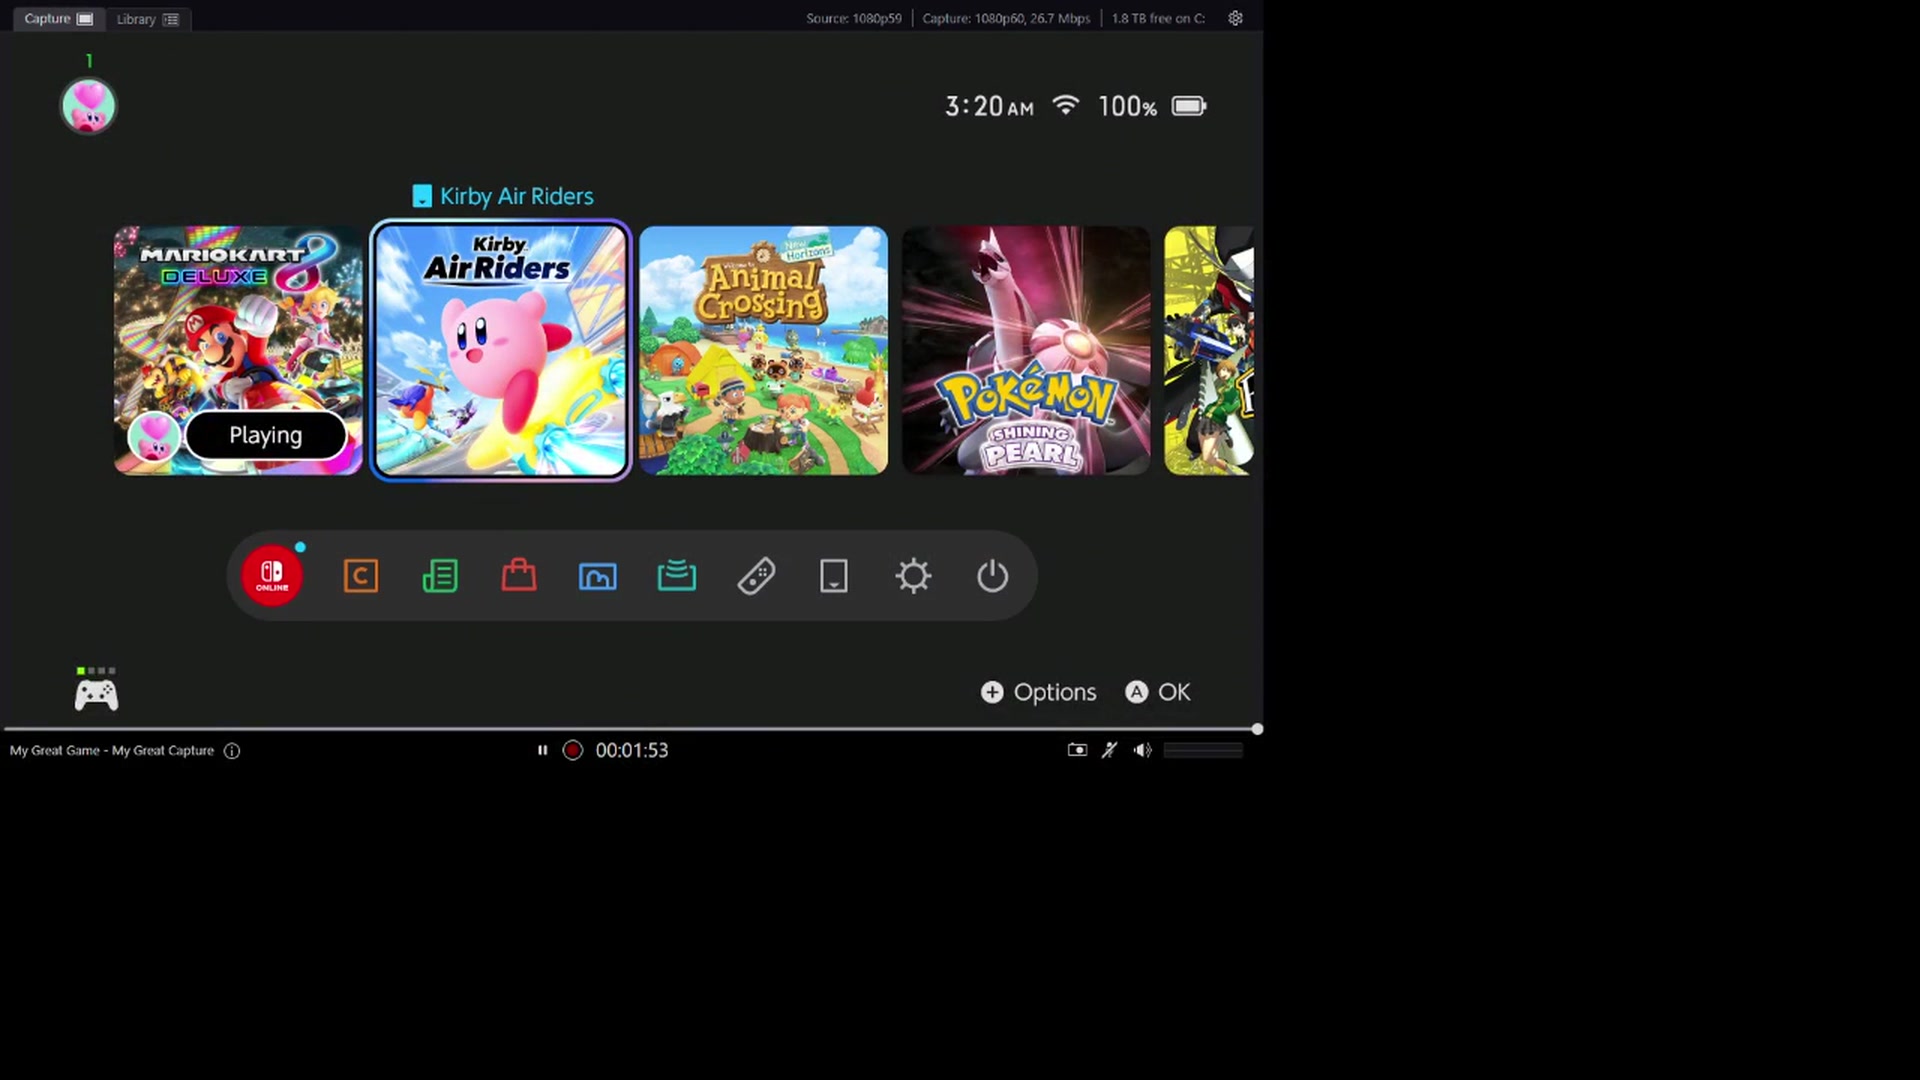Open the capture info icon

pyautogui.click(x=232, y=751)
